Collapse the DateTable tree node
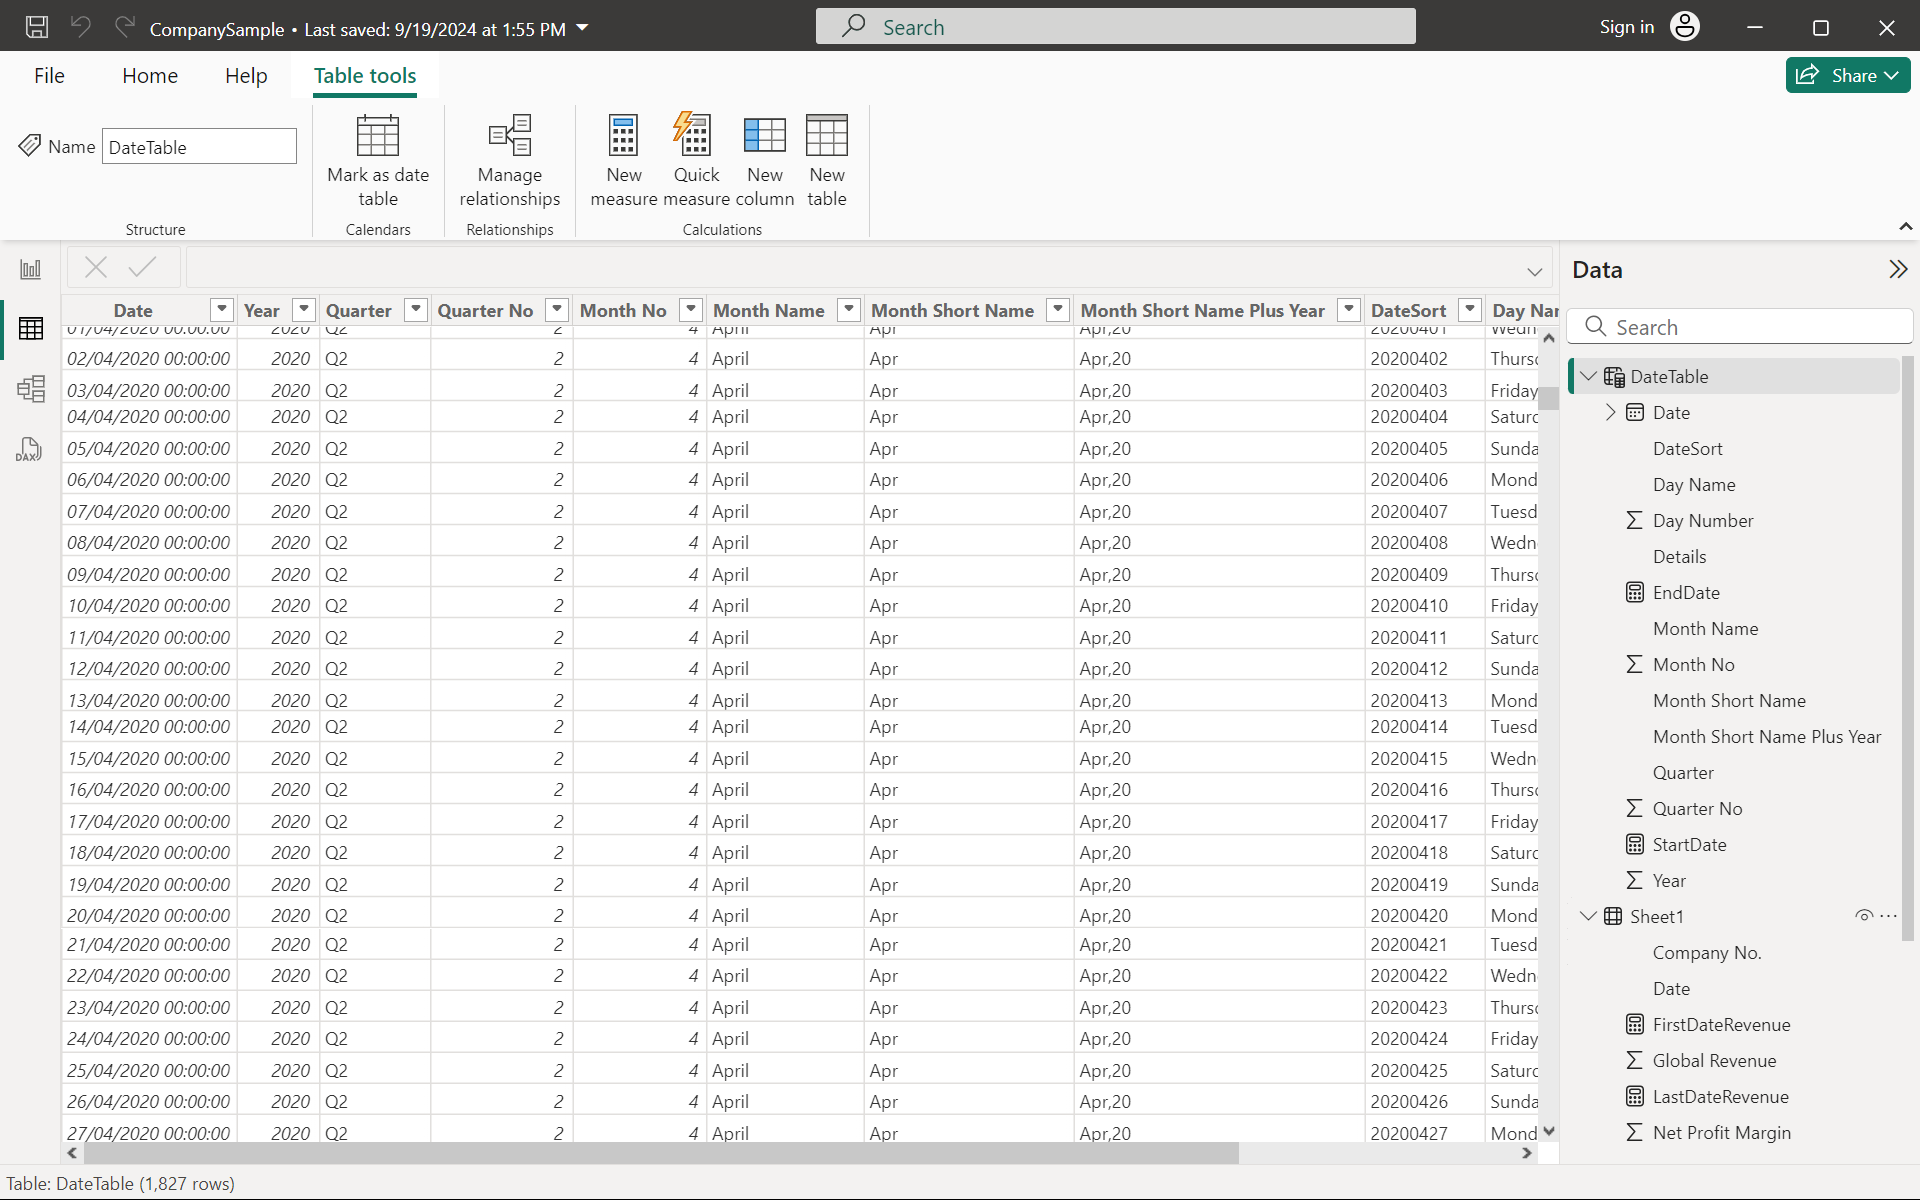 (x=1589, y=376)
